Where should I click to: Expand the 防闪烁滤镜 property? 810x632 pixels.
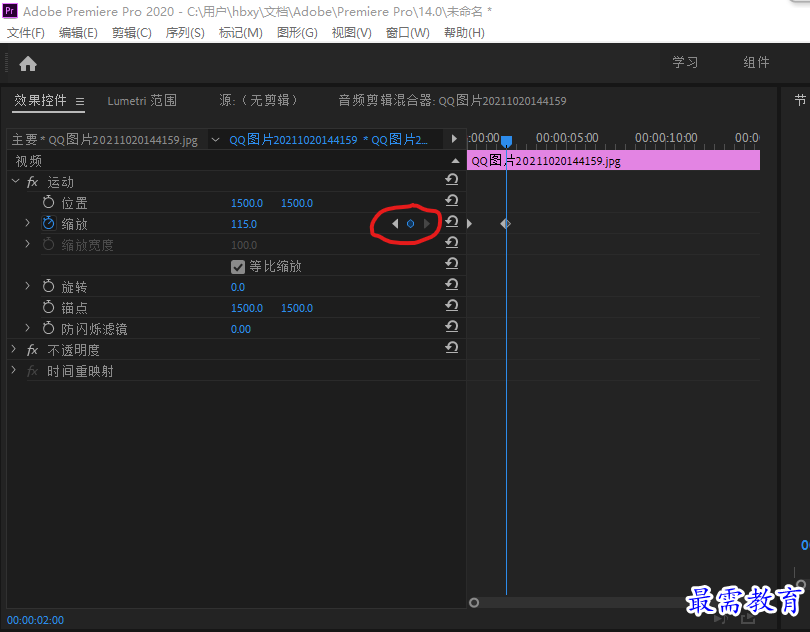point(27,328)
